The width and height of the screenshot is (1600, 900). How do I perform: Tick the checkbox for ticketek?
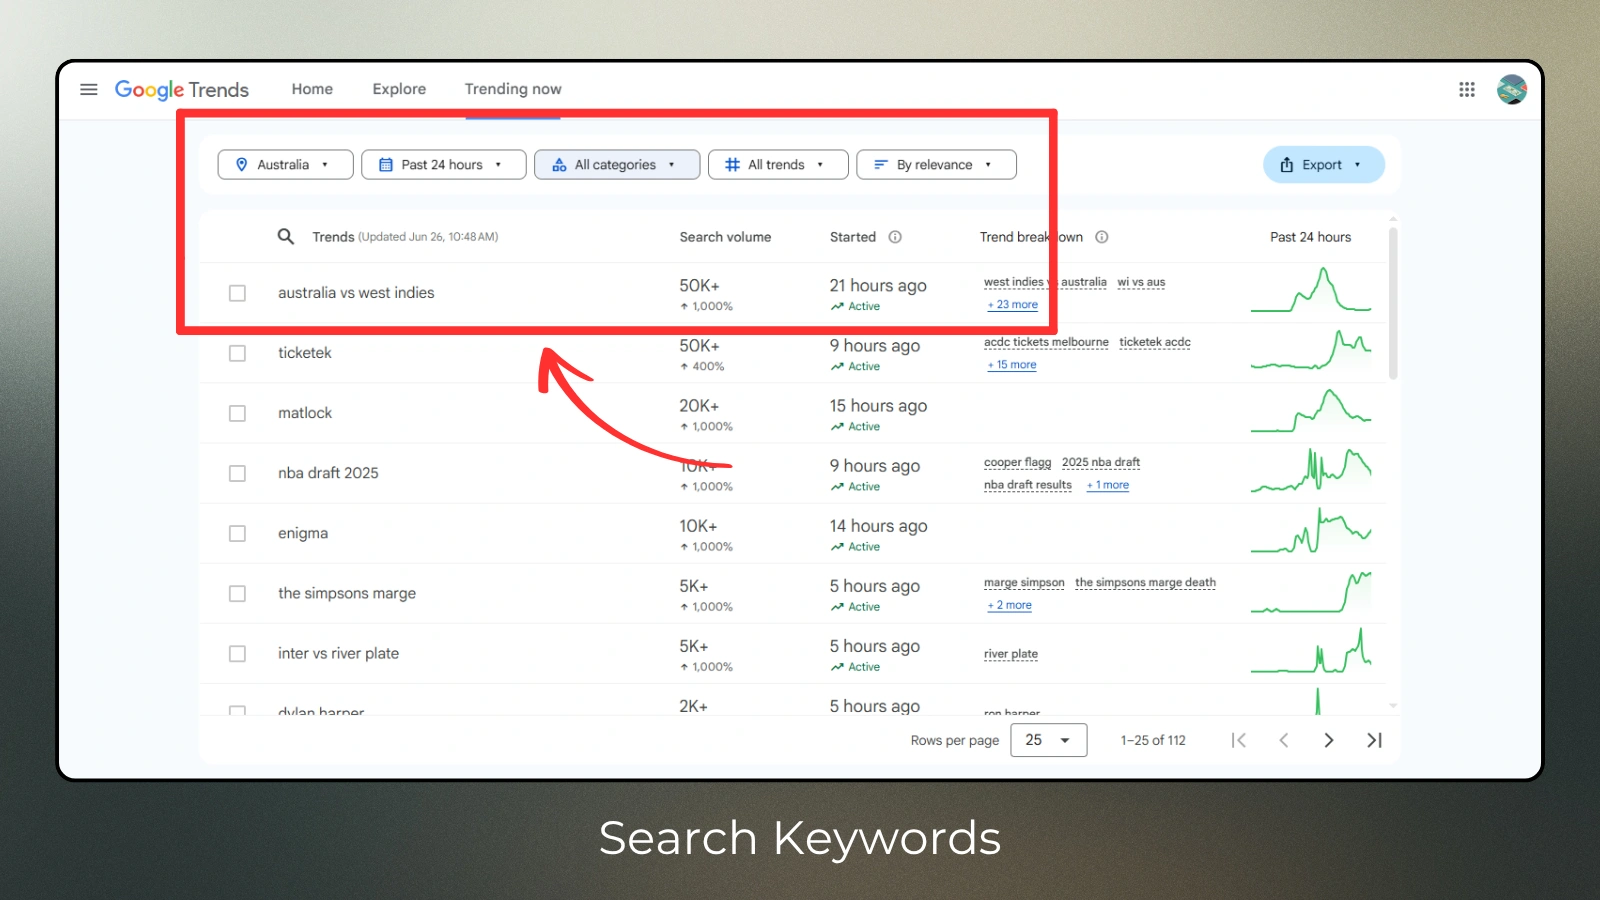pos(237,353)
